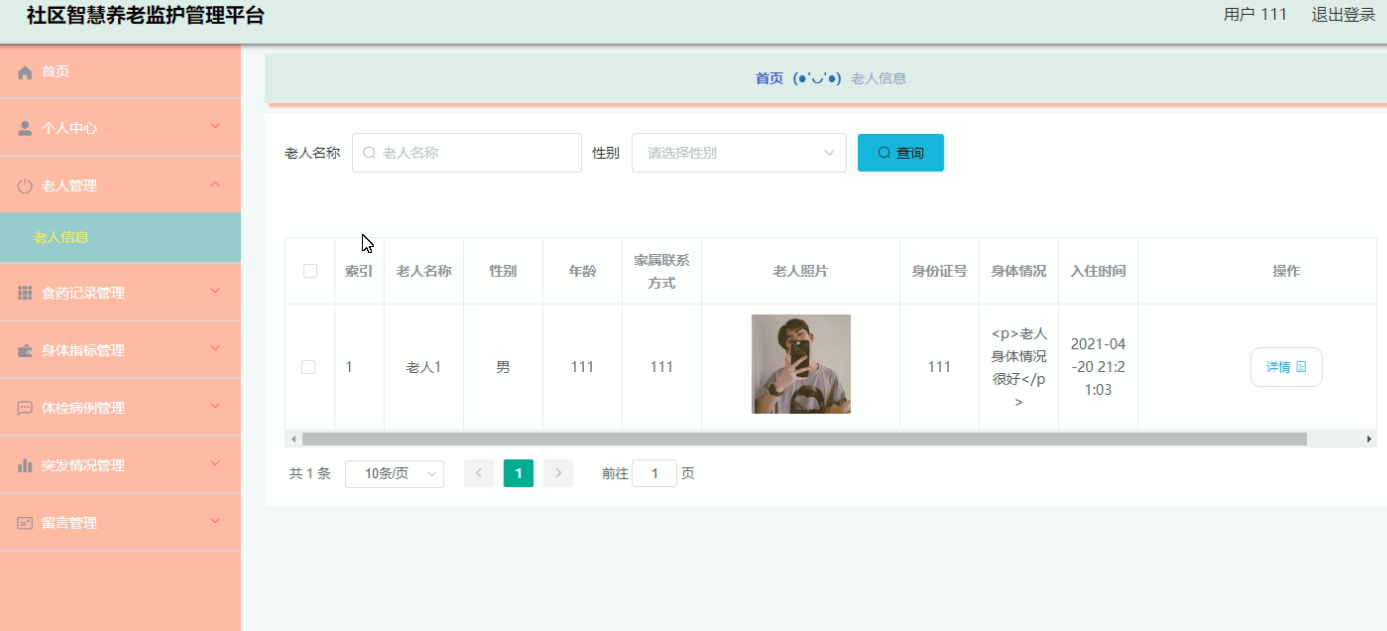Click 退出登录 in the top bar
This screenshot has width=1387, height=631.
tap(1341, 14)
